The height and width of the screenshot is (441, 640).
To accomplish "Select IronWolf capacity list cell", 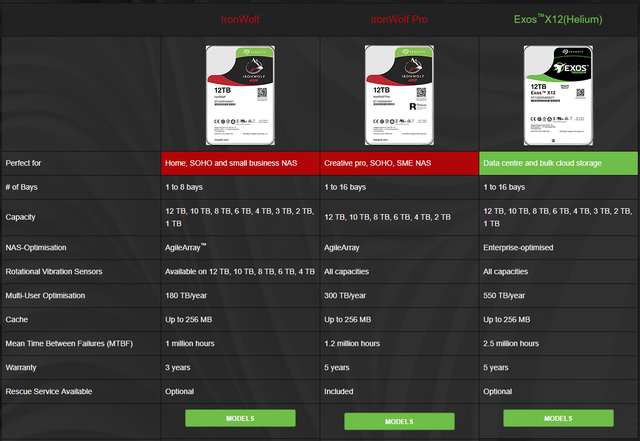I will [240, 217].
